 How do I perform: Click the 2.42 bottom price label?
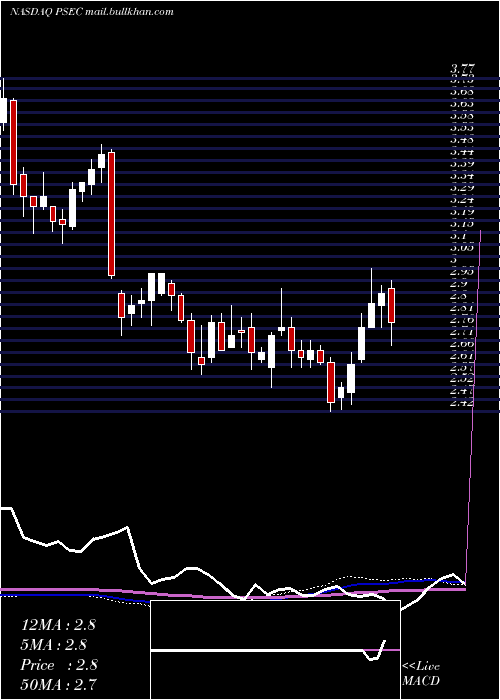tap(462, 403)
